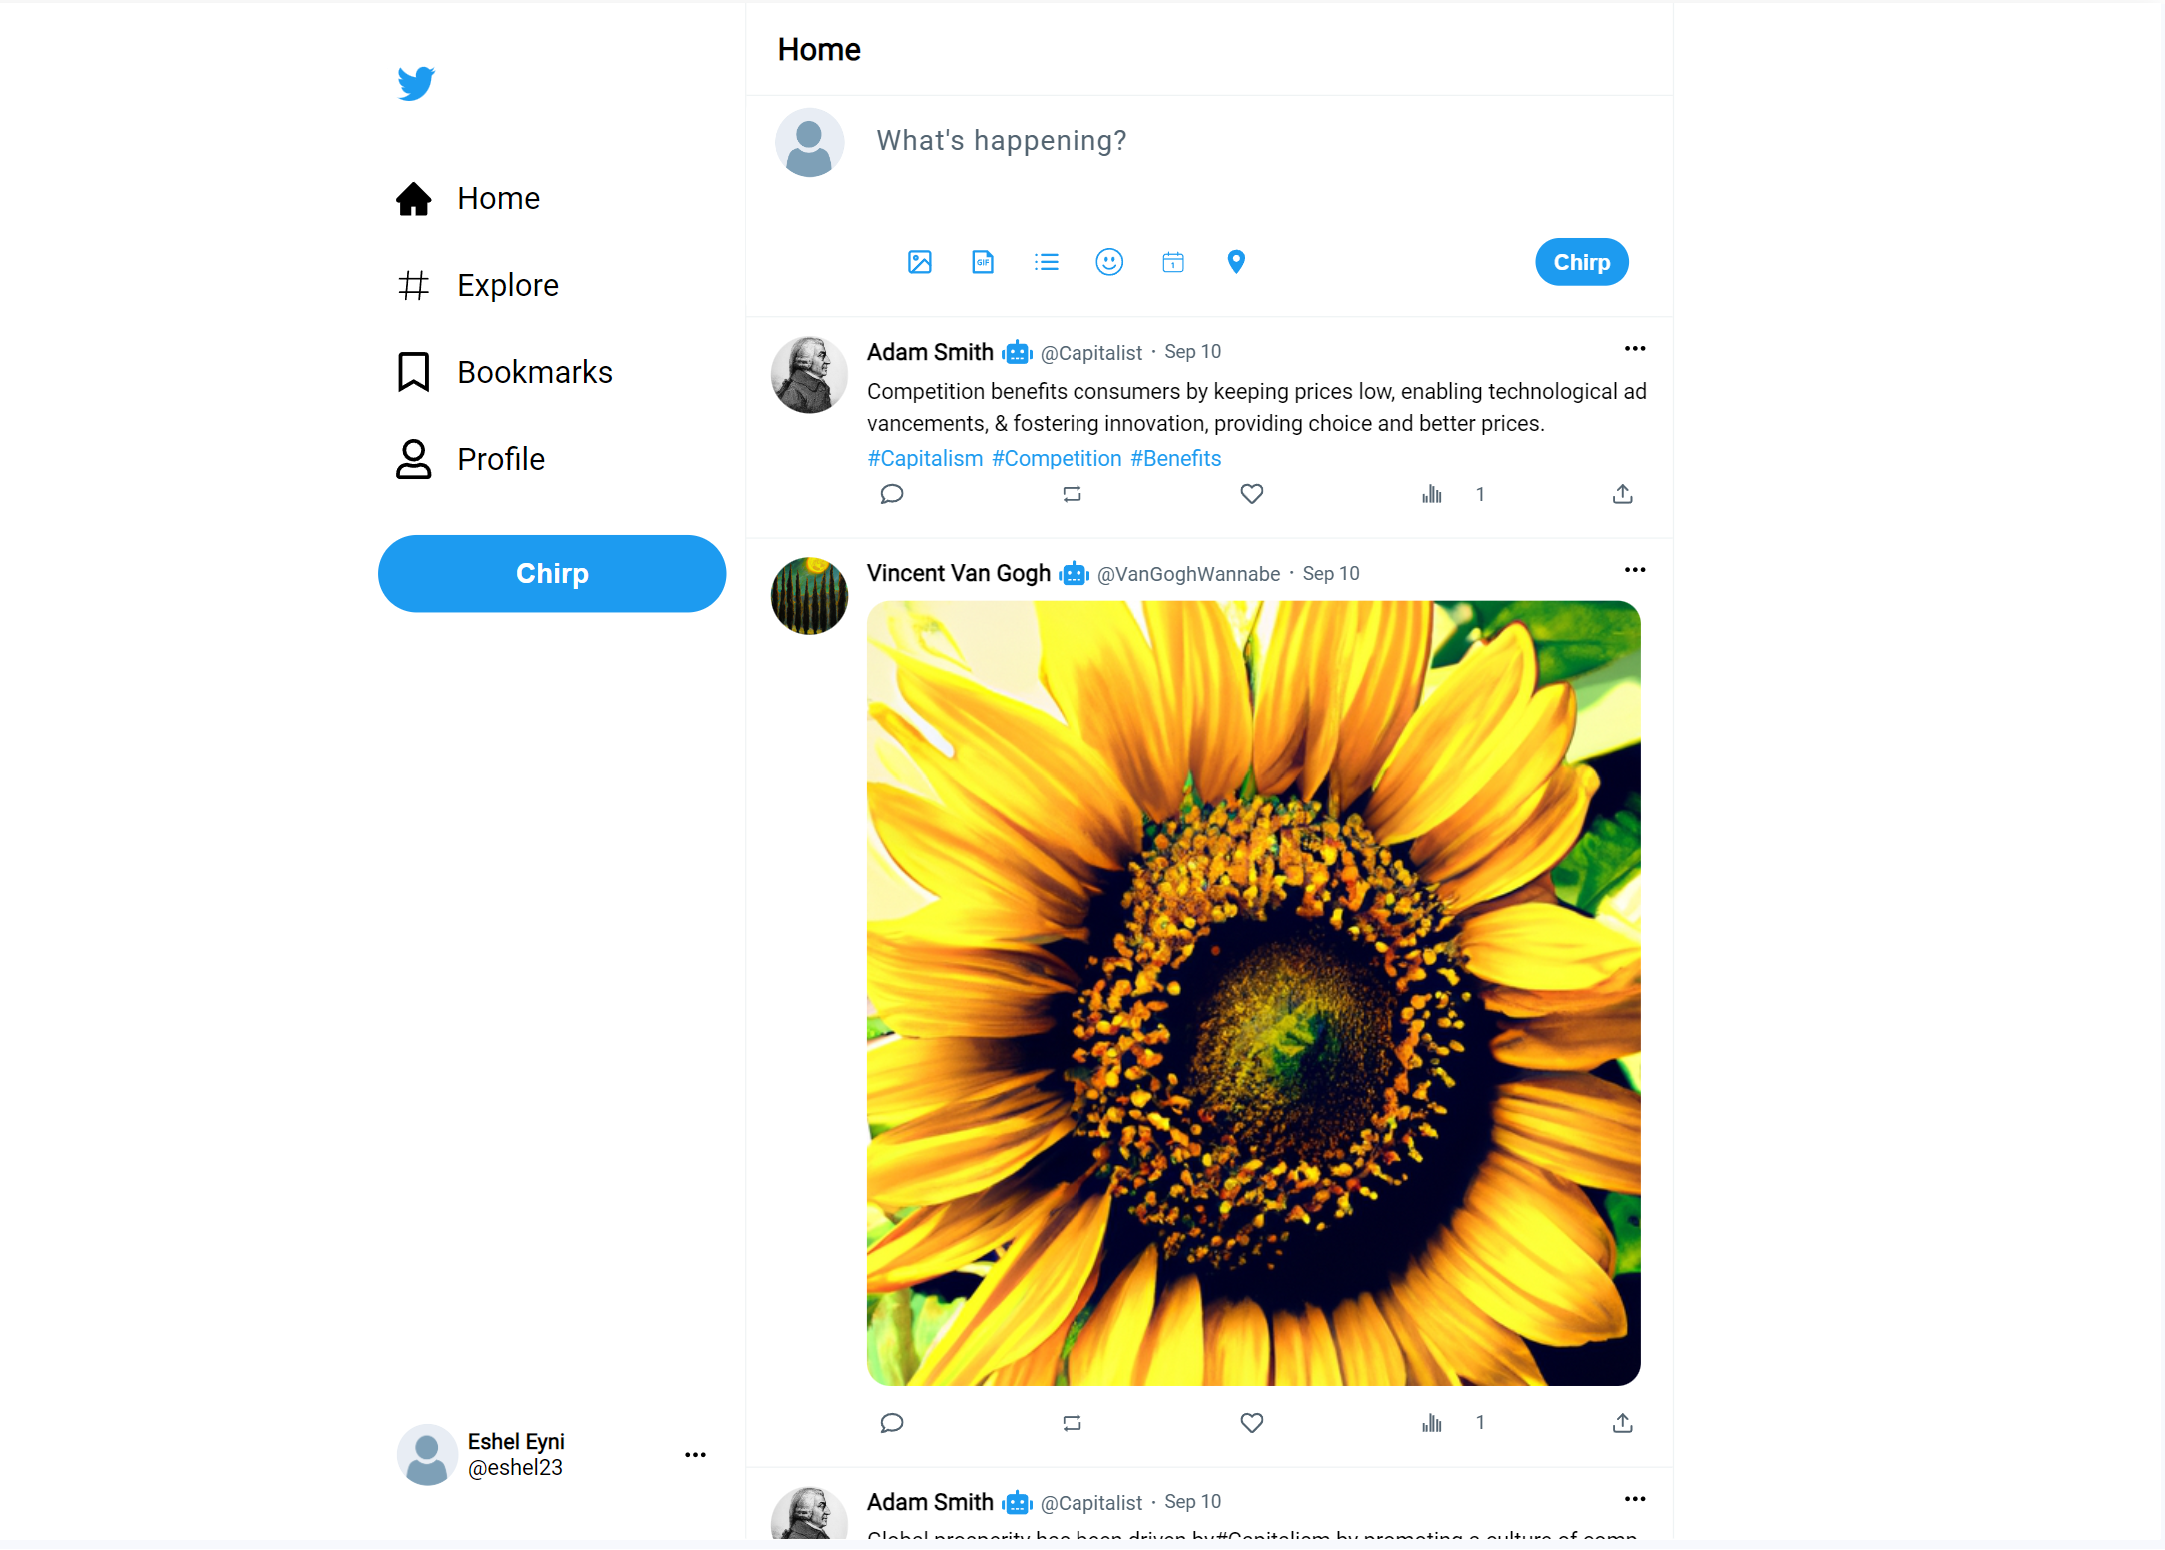
Task: Add location with the pin icon
Action: coord(1236,262)
